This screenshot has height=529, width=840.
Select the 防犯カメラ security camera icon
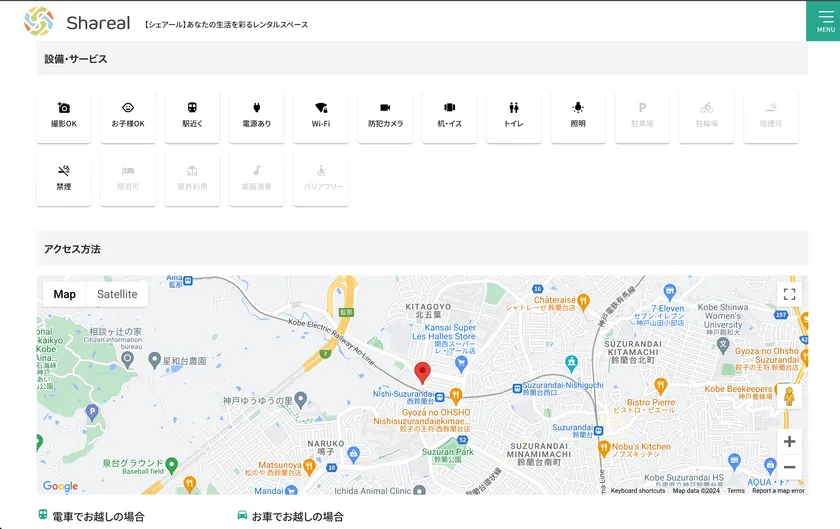[385, 116]
